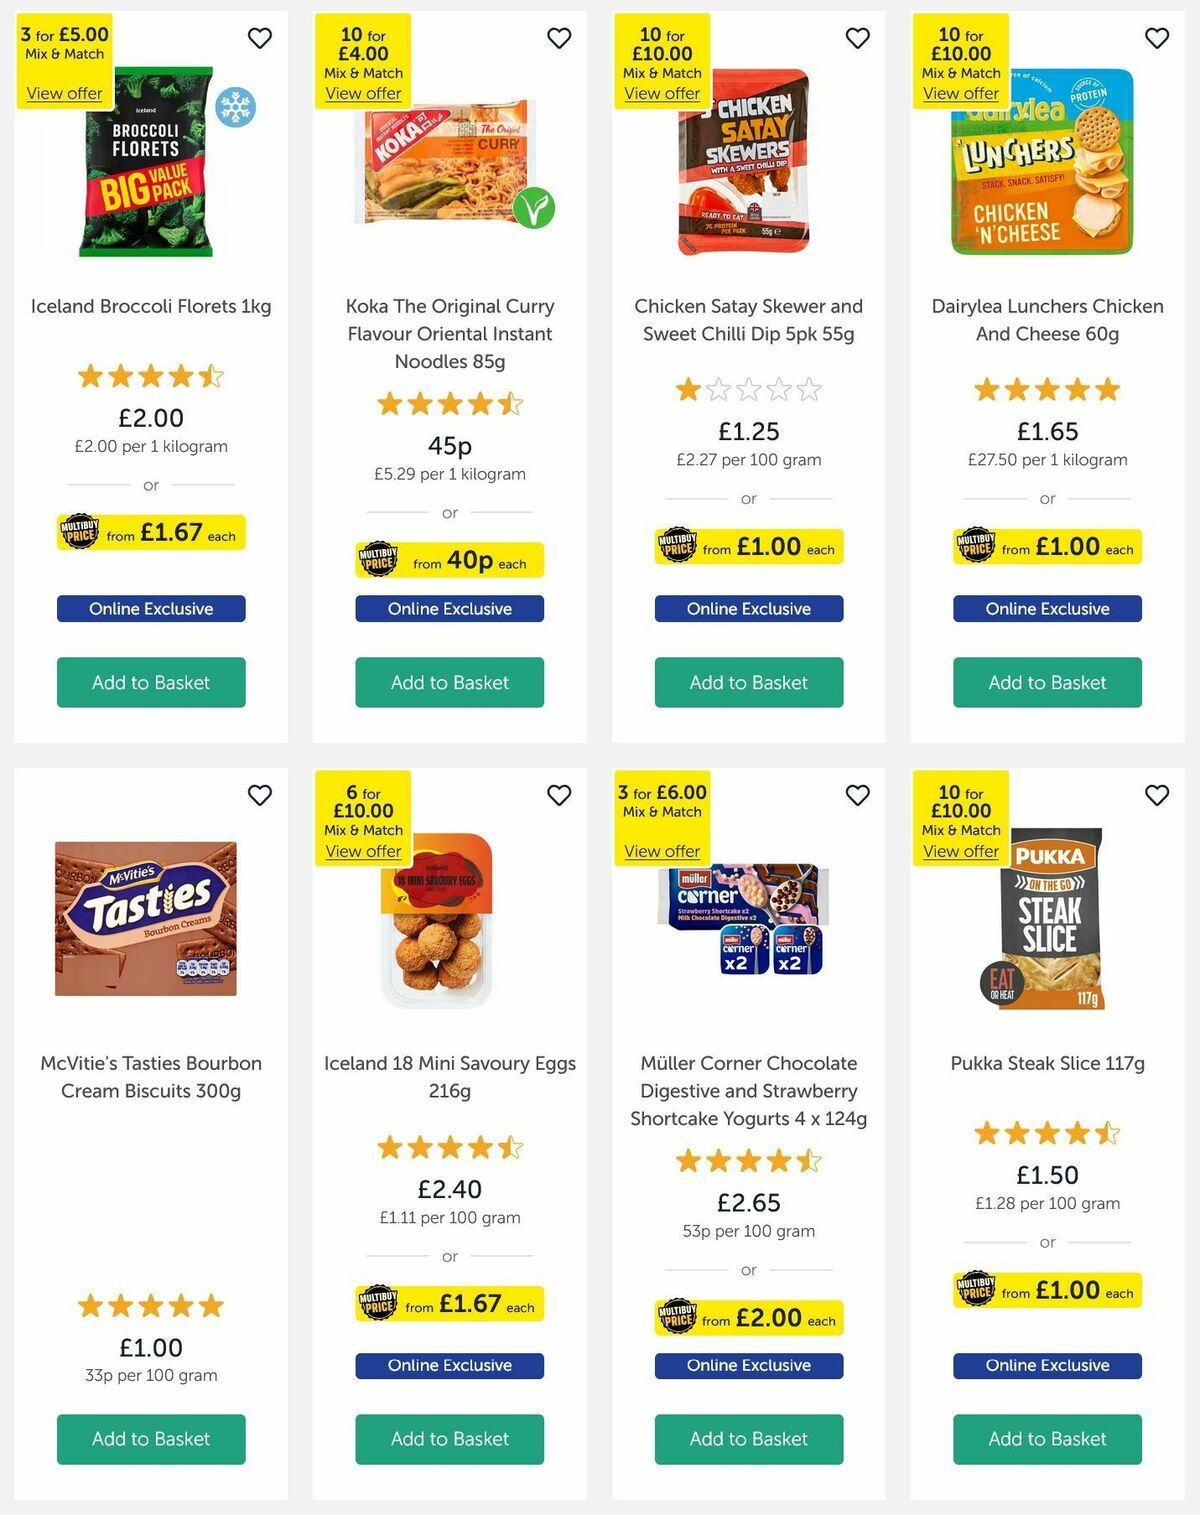Open the 3 for £6.00 Müller View offer link

(x=662, y=850)
